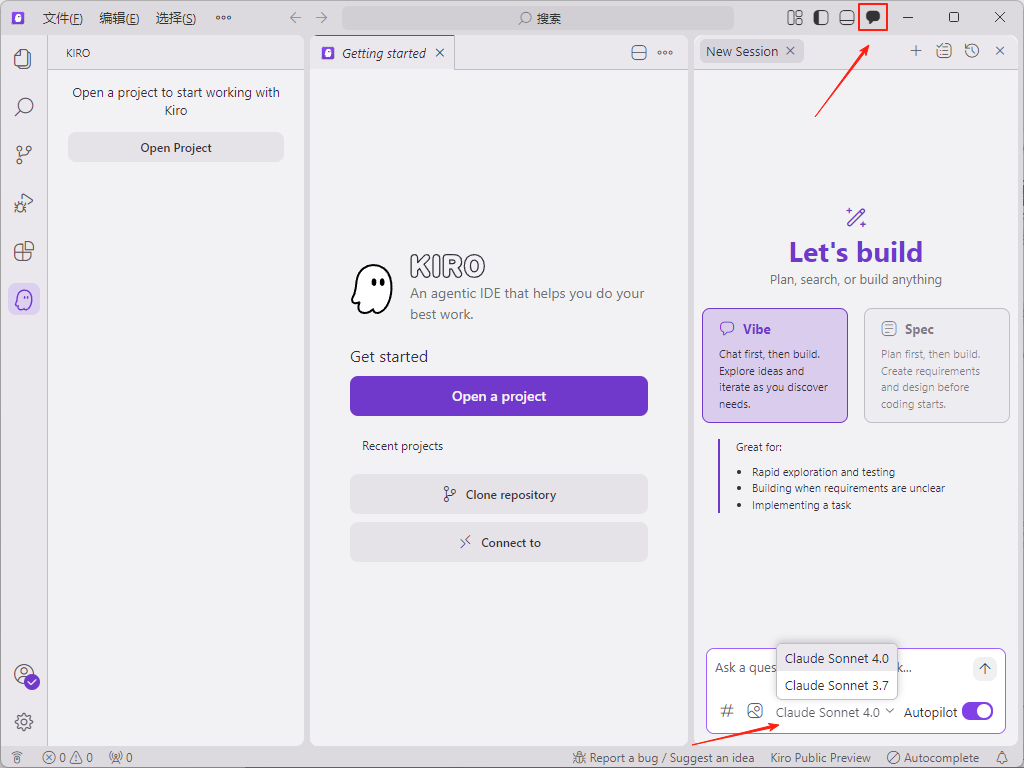Switch to the Getting started tab

(383, 53)
